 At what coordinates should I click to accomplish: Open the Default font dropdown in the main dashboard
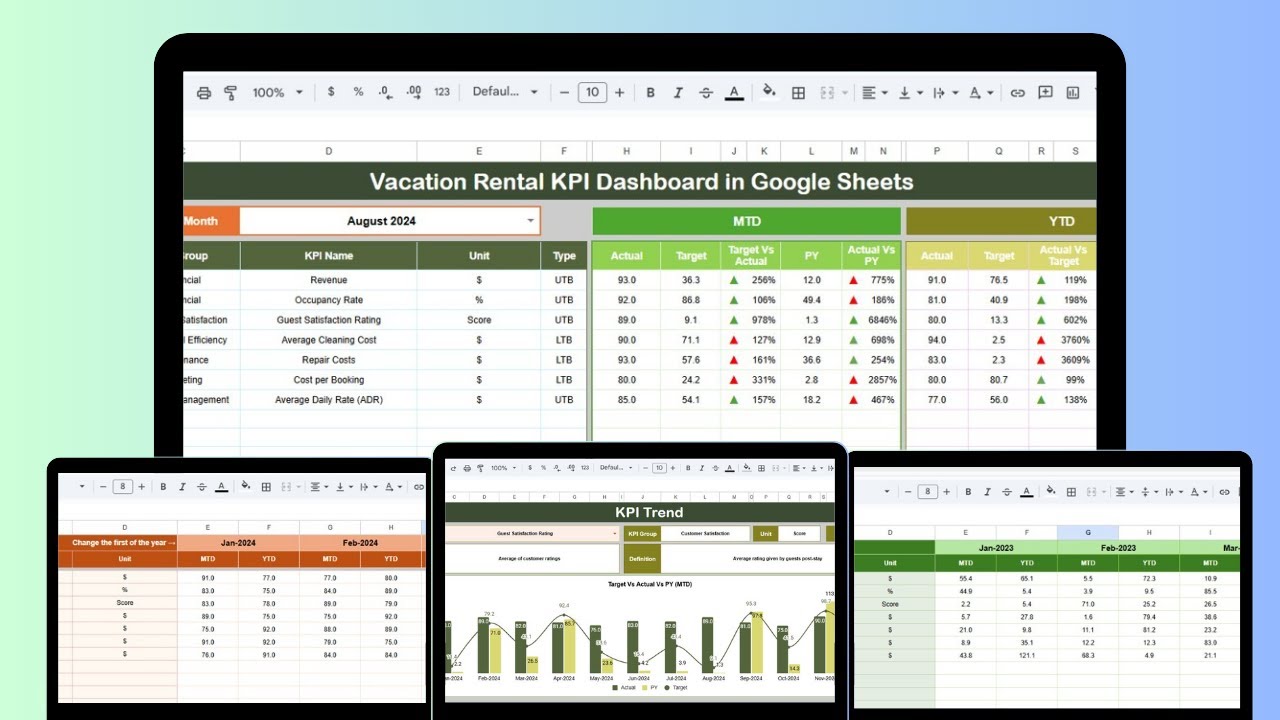pos(505,92)
